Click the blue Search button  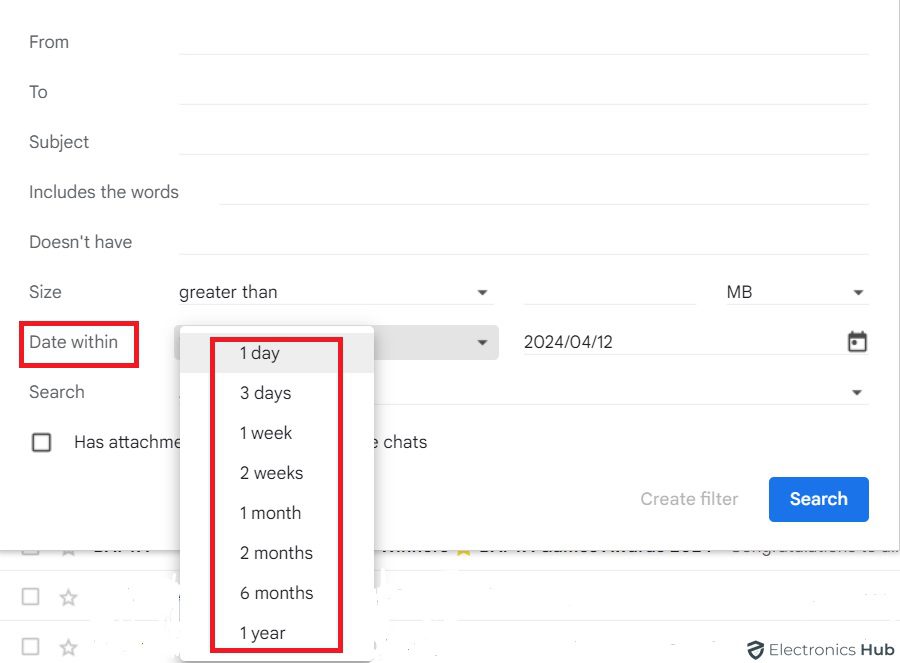[x=818, y=499]
